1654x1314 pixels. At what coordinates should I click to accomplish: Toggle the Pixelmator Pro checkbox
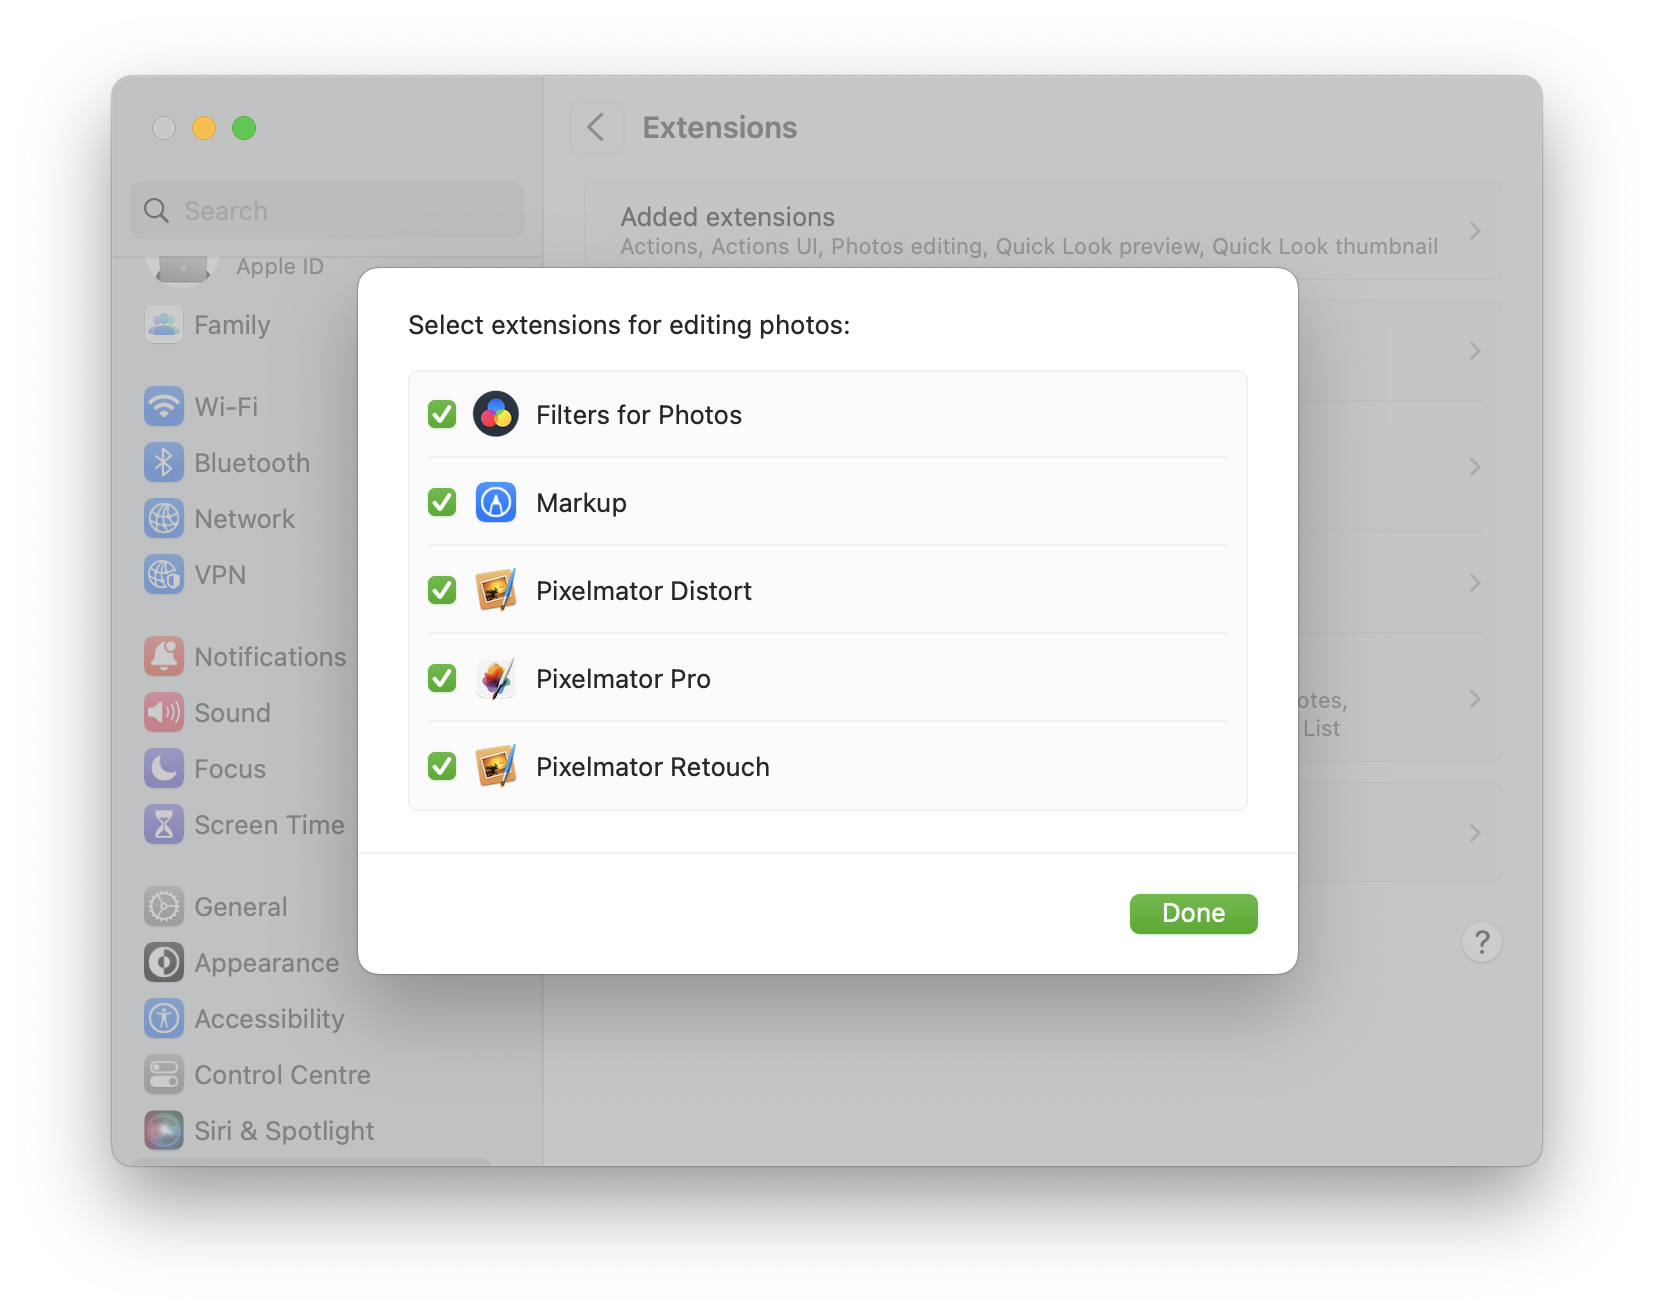442,678
